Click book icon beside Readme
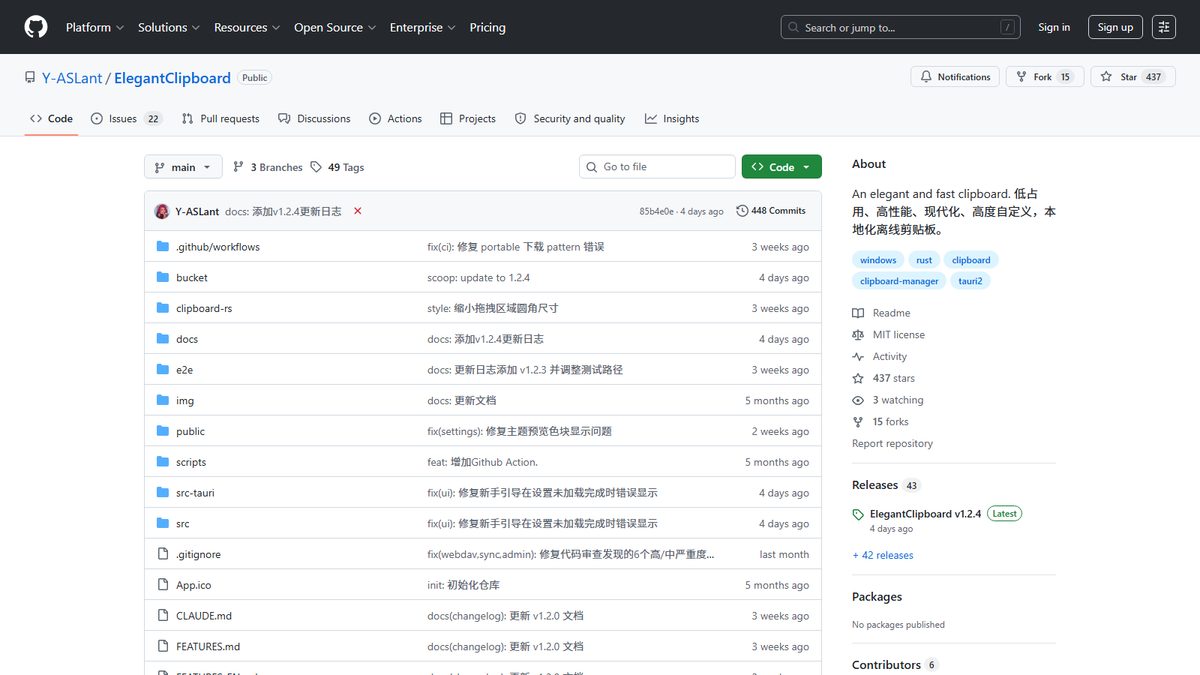 click(x=858, y=313)
